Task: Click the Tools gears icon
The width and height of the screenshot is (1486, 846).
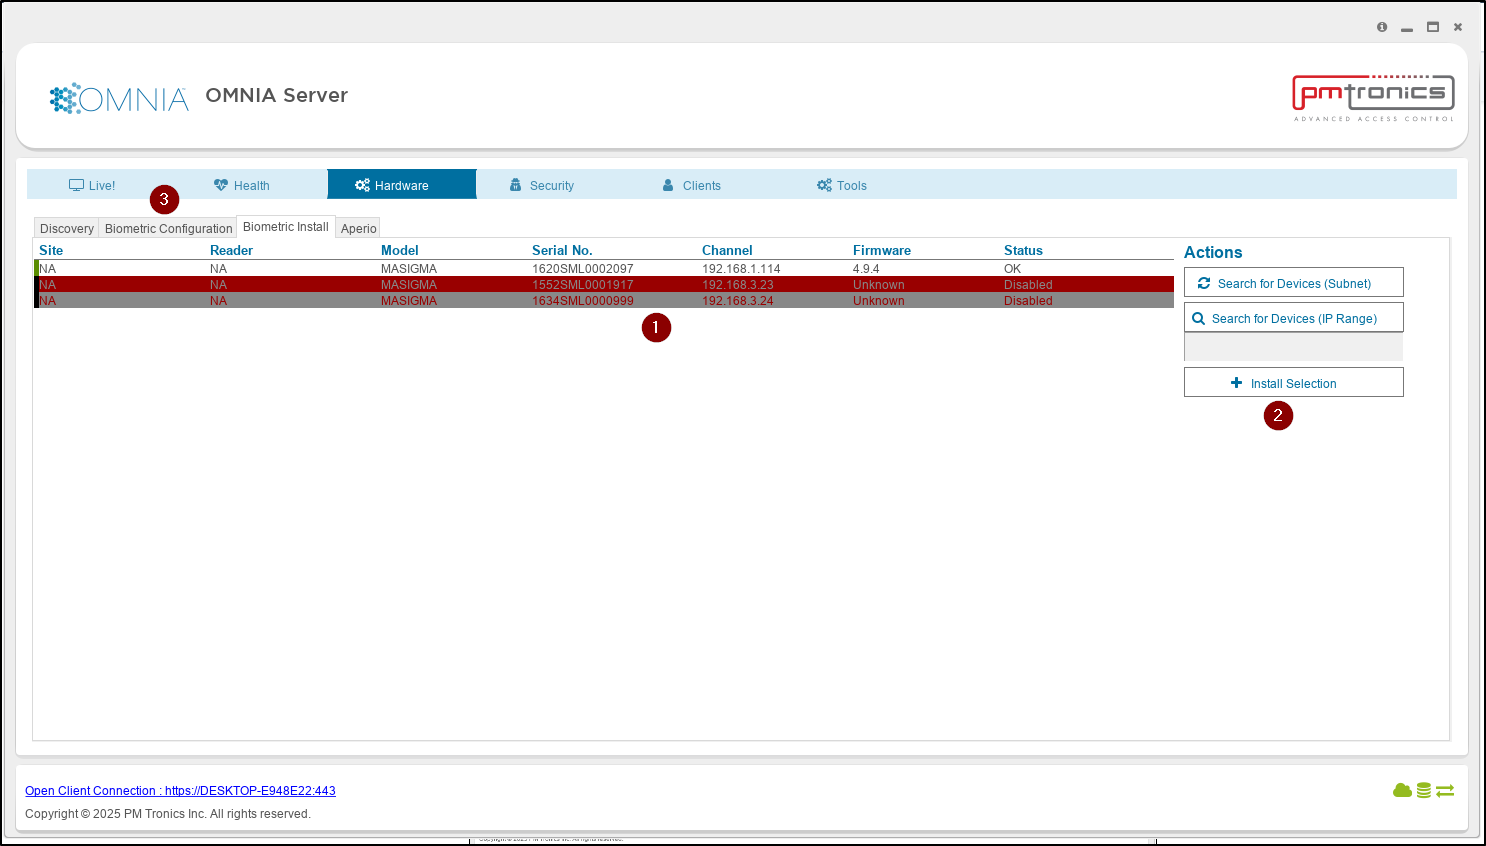Action: [824, 185]
